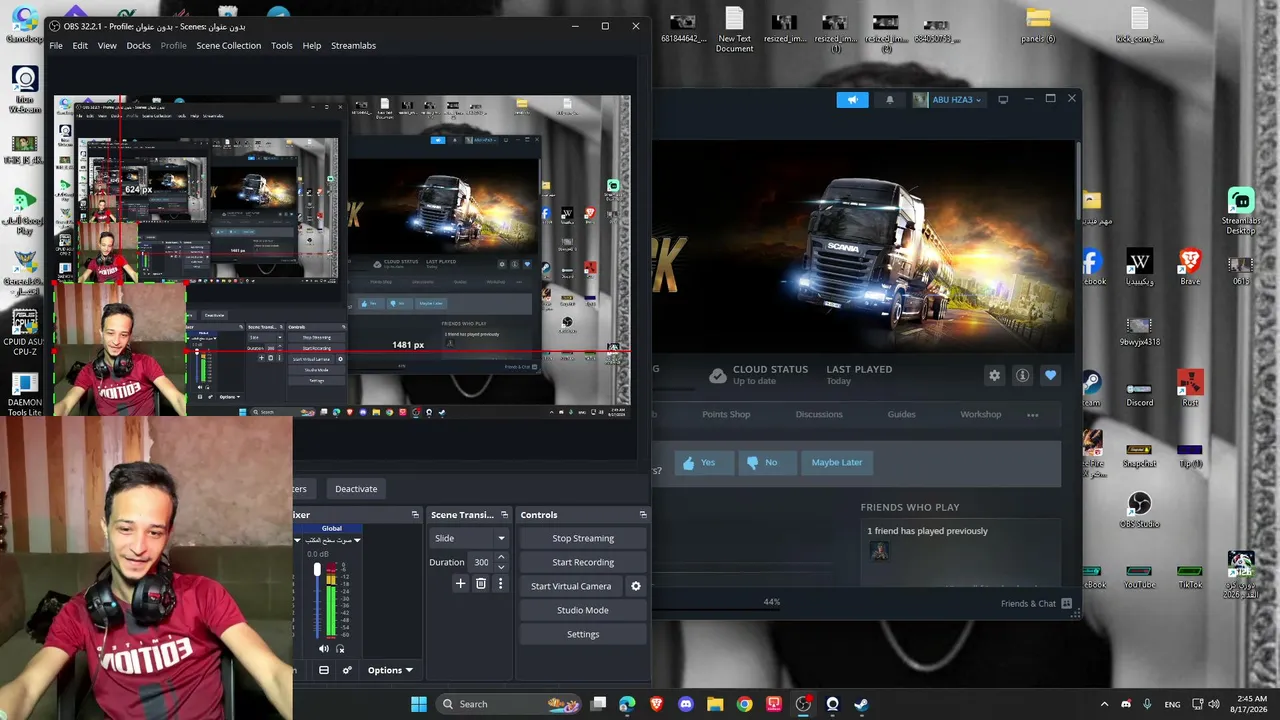Open the Docks menu in OBS
This screenshot has height=720, width=1280.
tap(138, 45)
